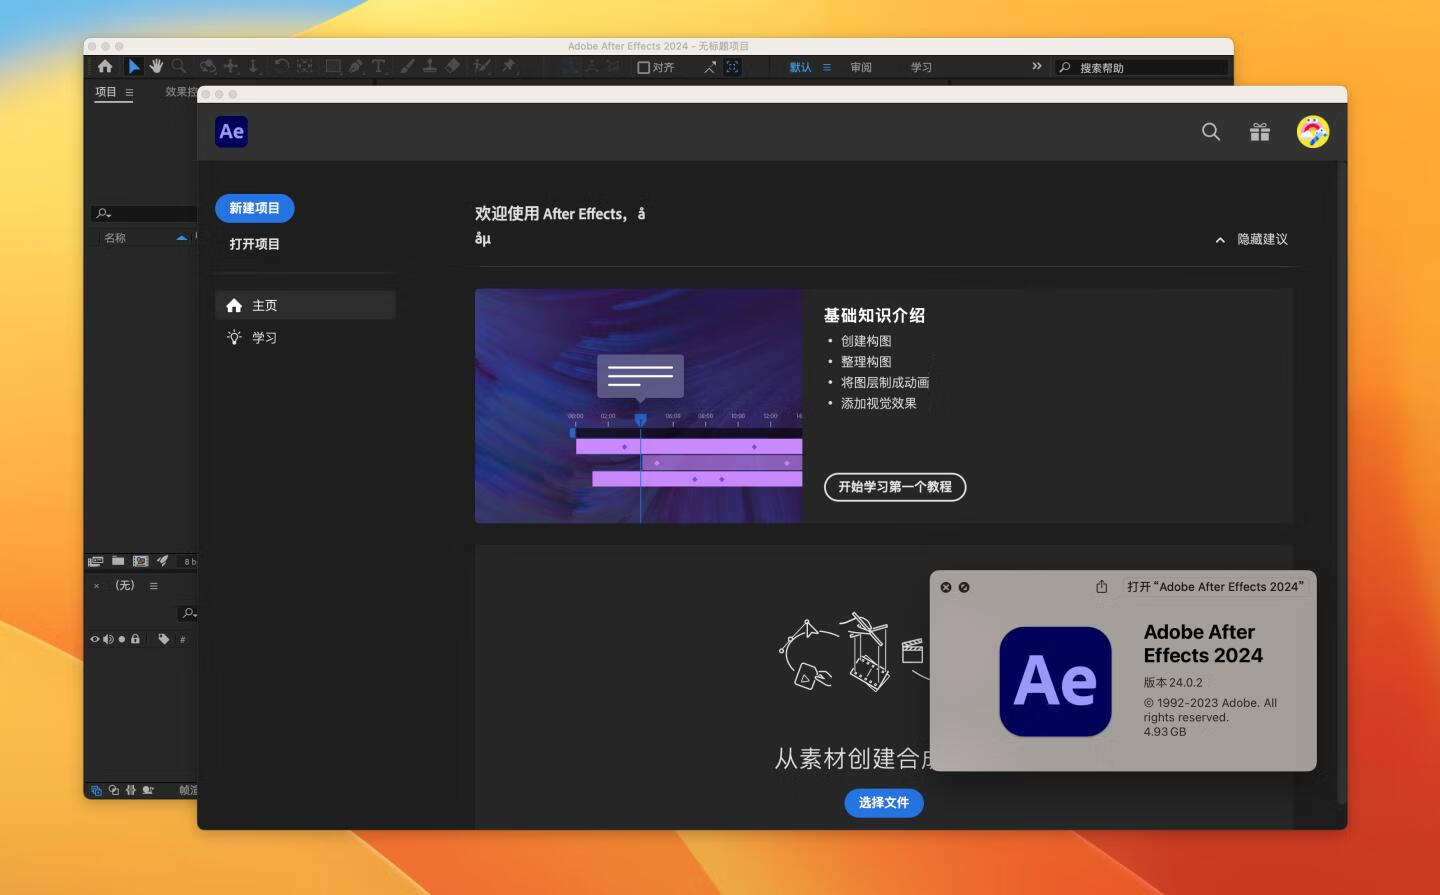
Task: Open the timeline panel menu next to (无)
Action: click(x=153, y=585)
